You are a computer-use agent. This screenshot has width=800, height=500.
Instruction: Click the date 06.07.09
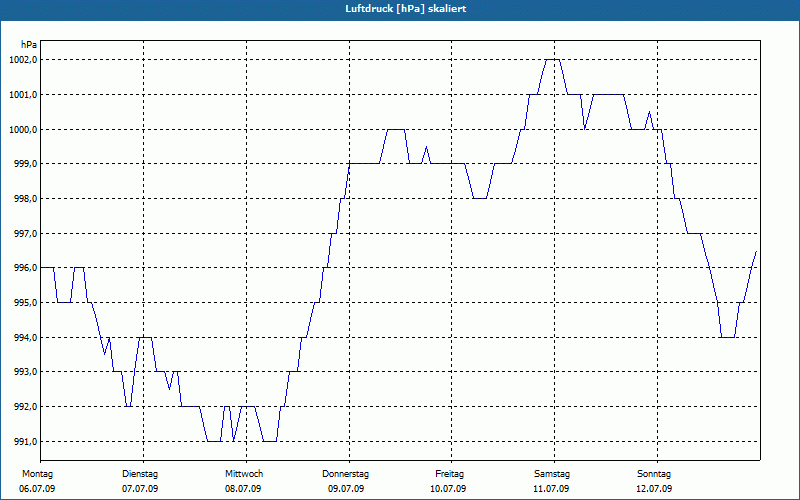pyautogui.click(x=37, y=489)
